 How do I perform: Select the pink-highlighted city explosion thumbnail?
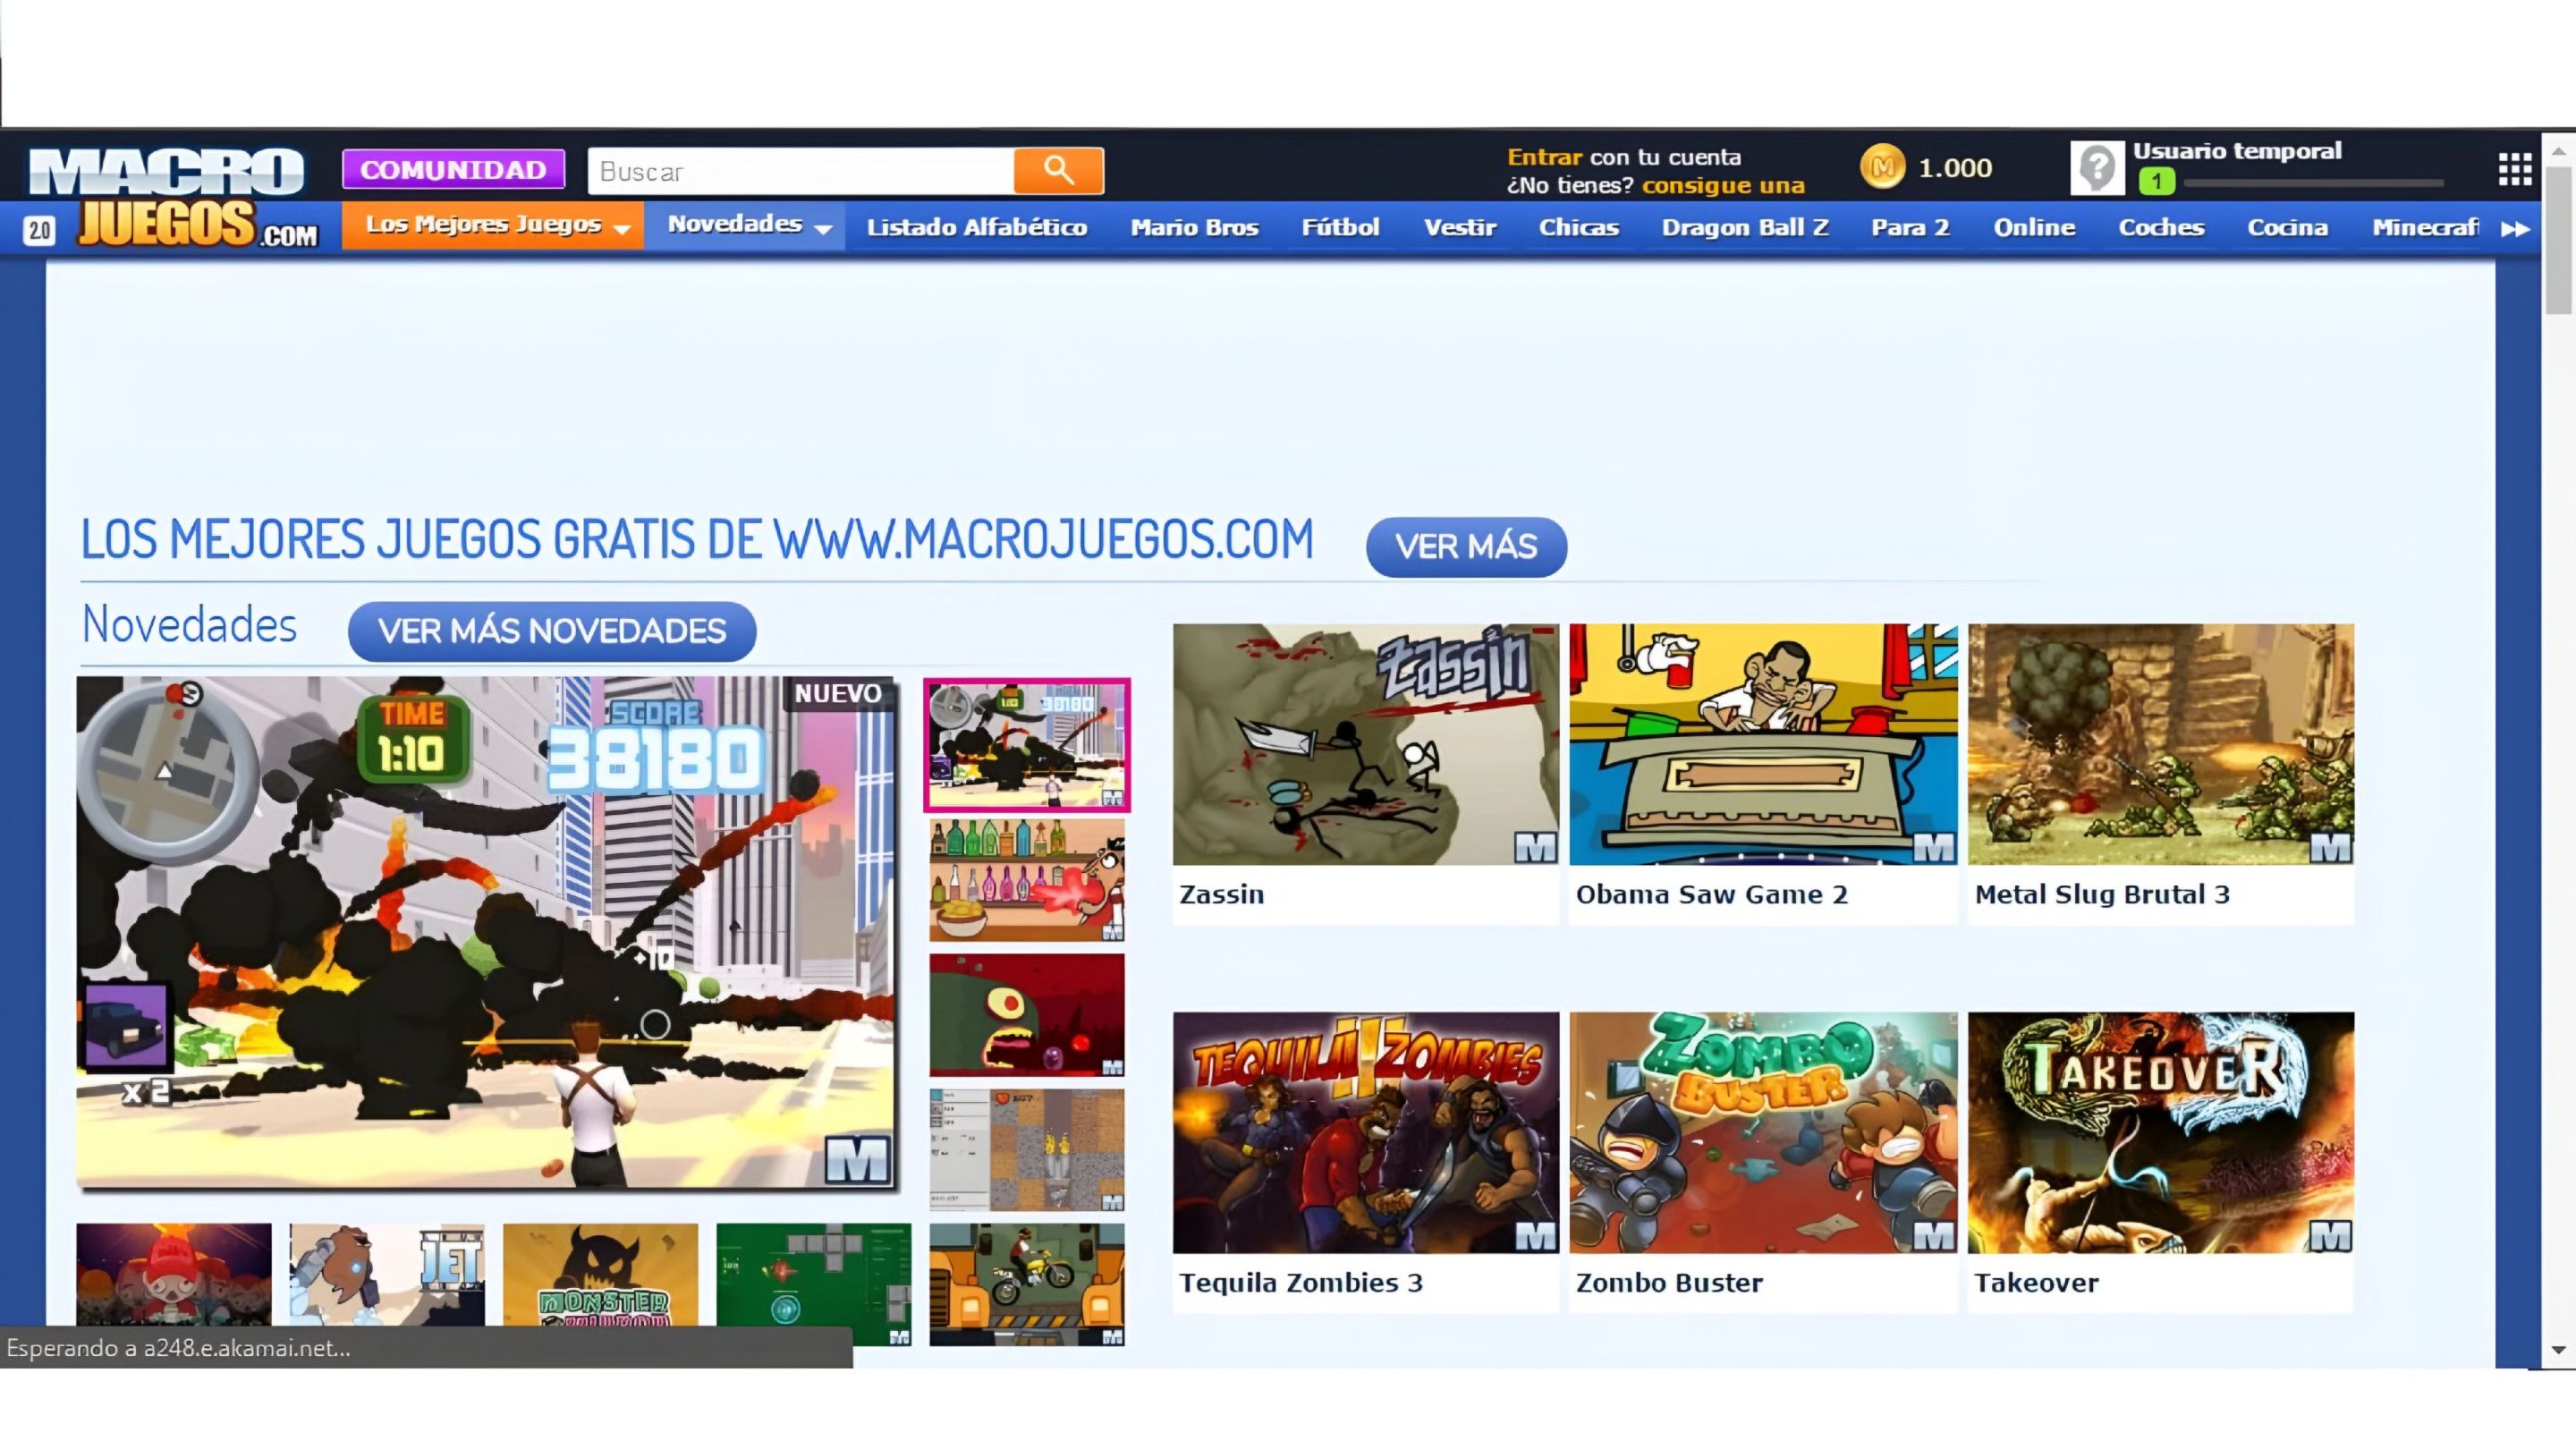[x=1027, y=745]
